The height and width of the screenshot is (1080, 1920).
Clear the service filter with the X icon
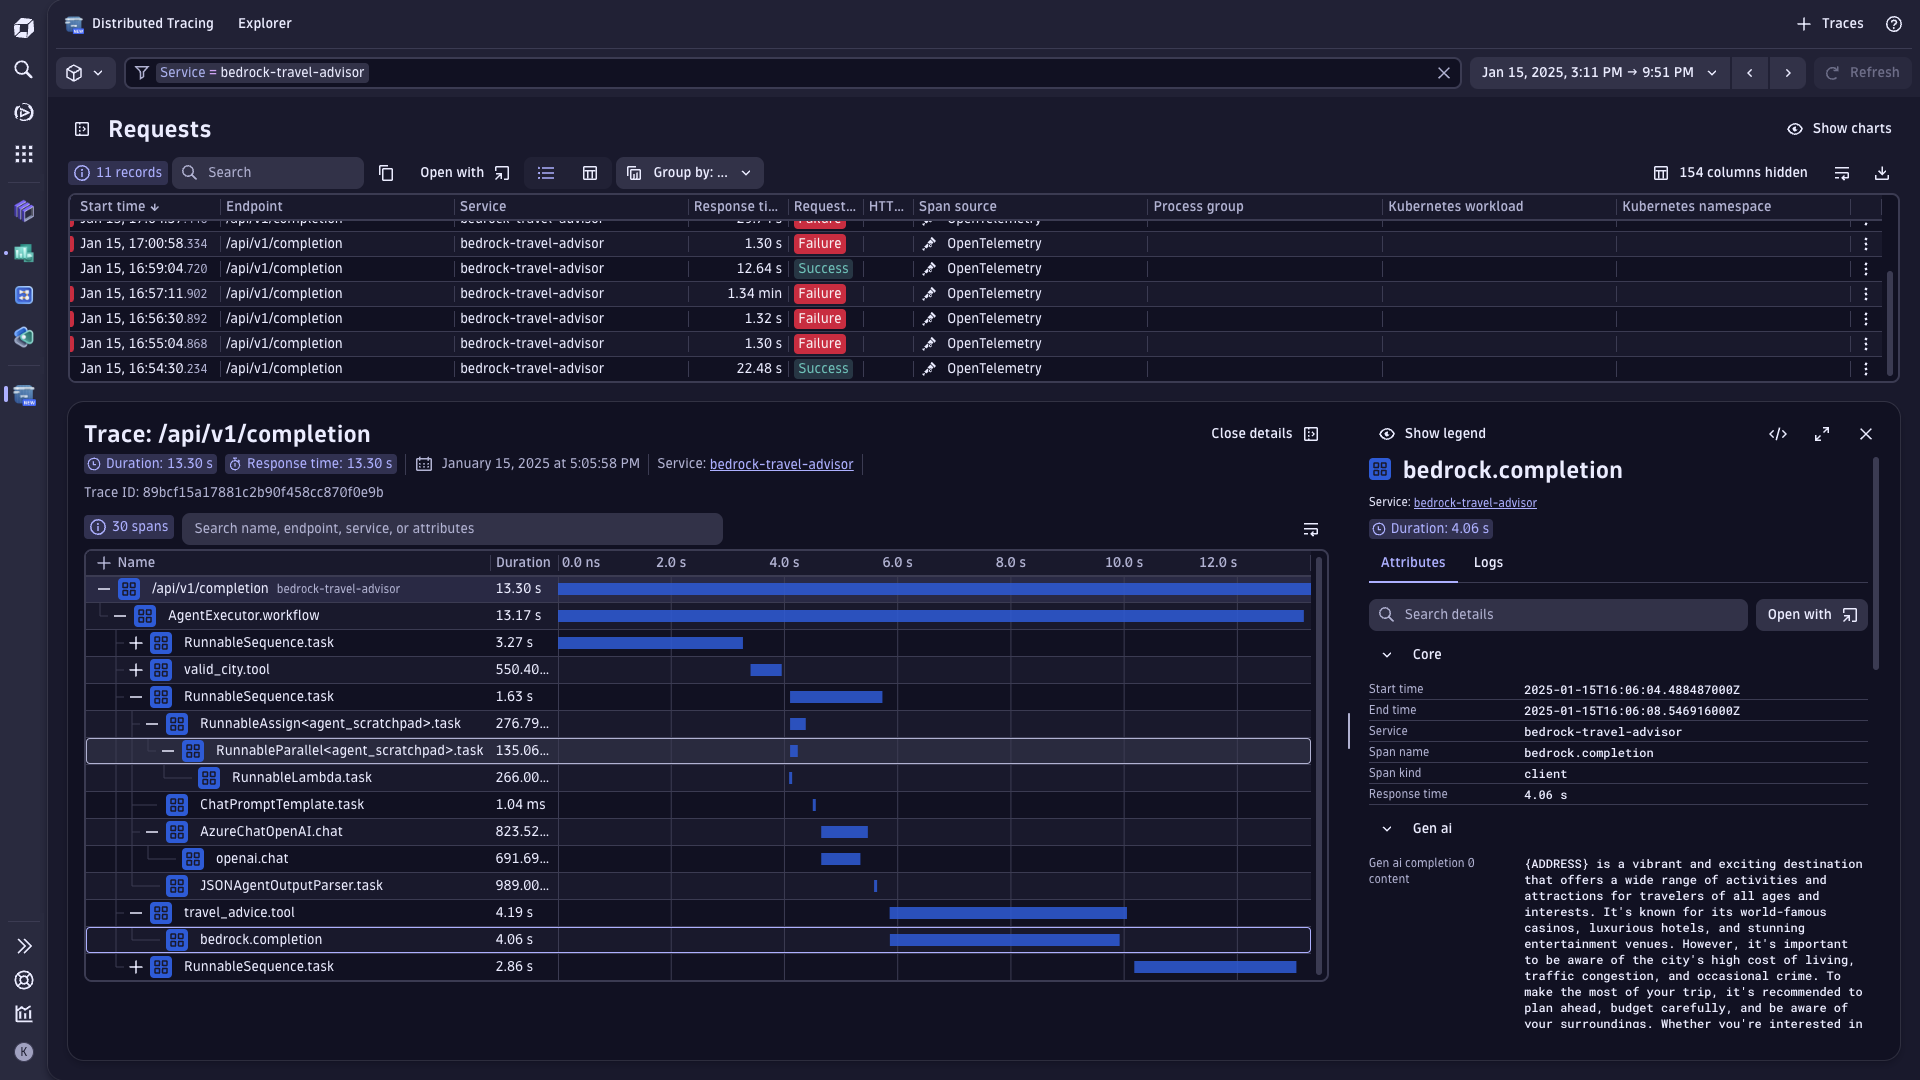(1444, 72)
